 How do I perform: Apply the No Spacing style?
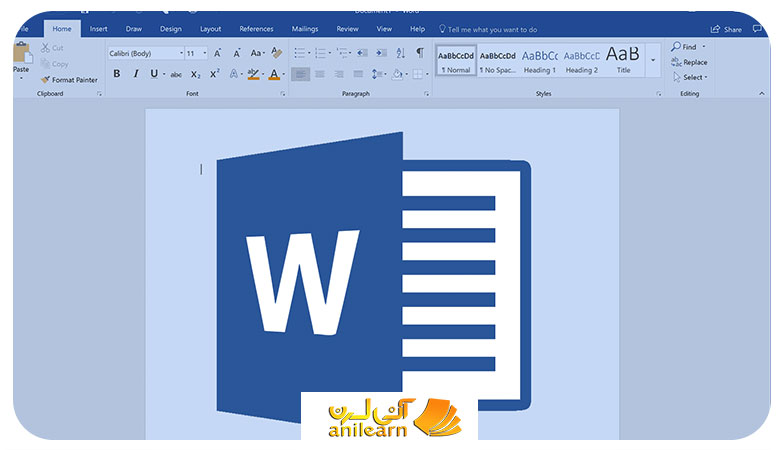(498, 60)
